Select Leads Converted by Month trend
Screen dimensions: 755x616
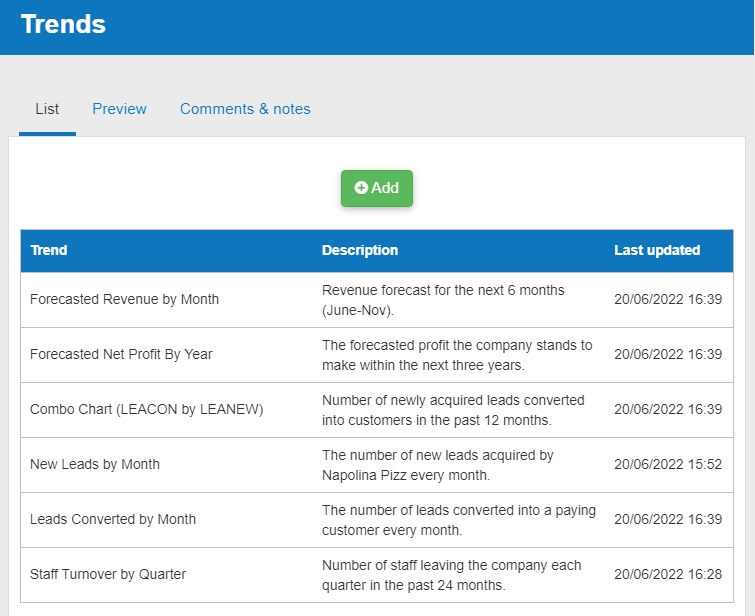coord(113,519)
